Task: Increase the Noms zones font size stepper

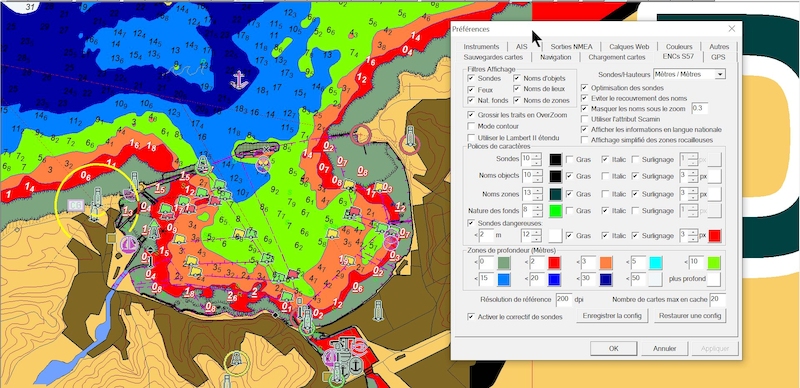Action: click(536, 191)
